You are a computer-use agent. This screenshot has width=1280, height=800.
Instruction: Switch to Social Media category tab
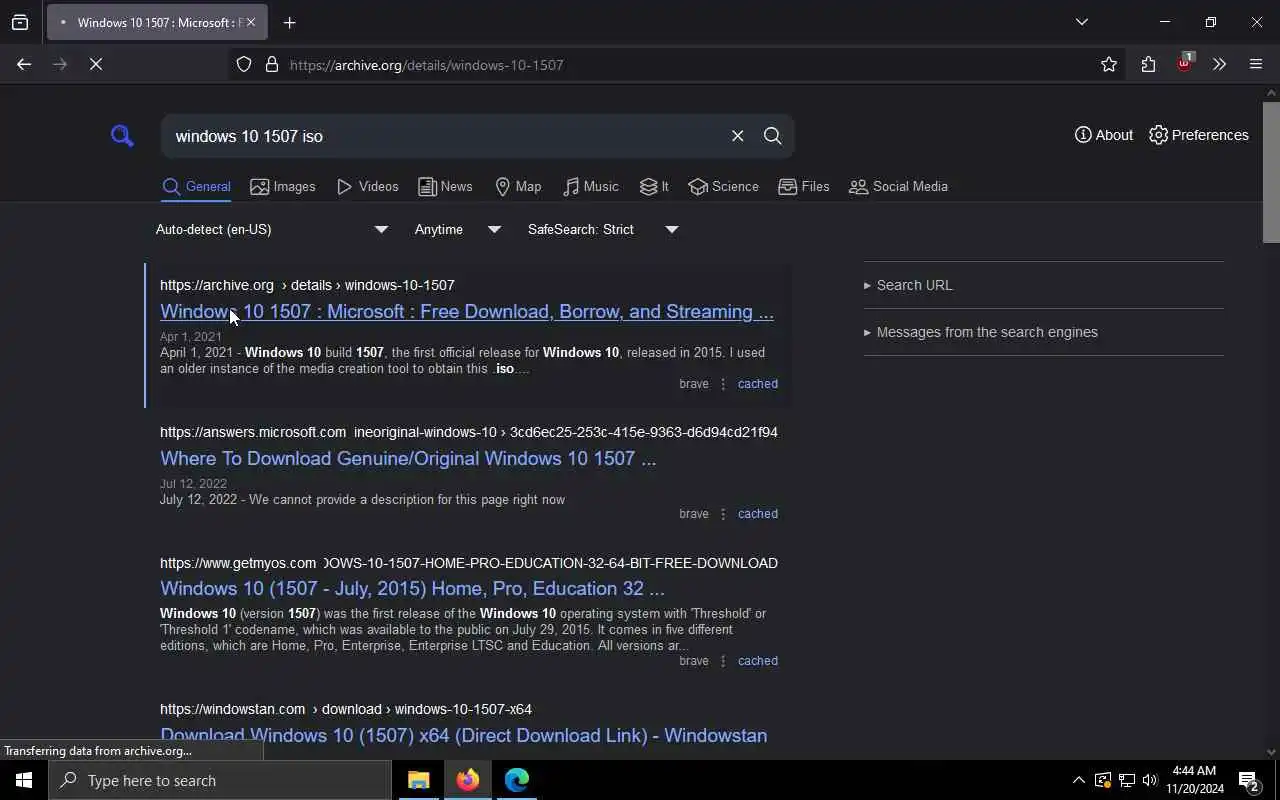[x=898, y=187]
